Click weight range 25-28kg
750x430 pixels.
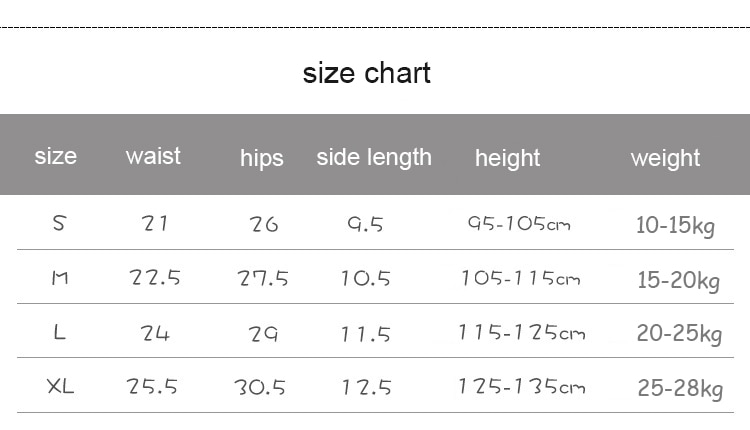tap(680, 388)
